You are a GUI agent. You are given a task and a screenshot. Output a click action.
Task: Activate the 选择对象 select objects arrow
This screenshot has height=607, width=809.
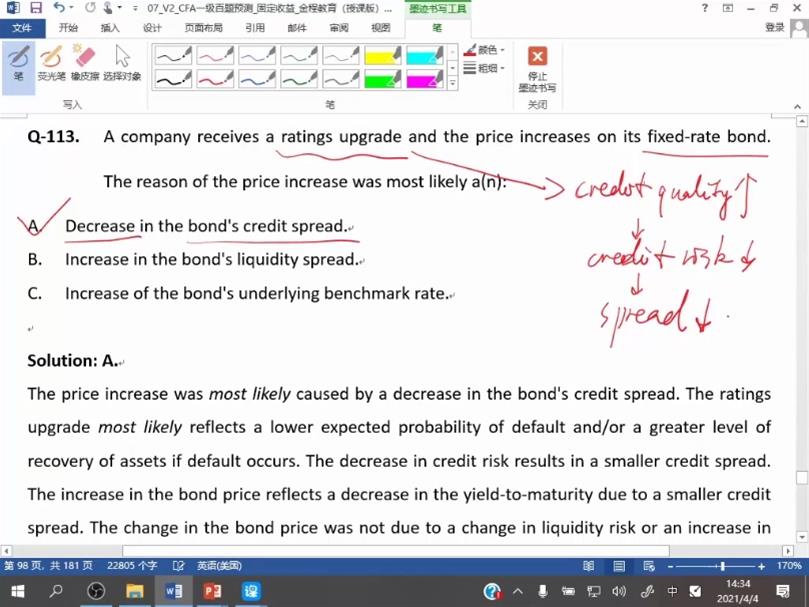click(x=122, y=64)
